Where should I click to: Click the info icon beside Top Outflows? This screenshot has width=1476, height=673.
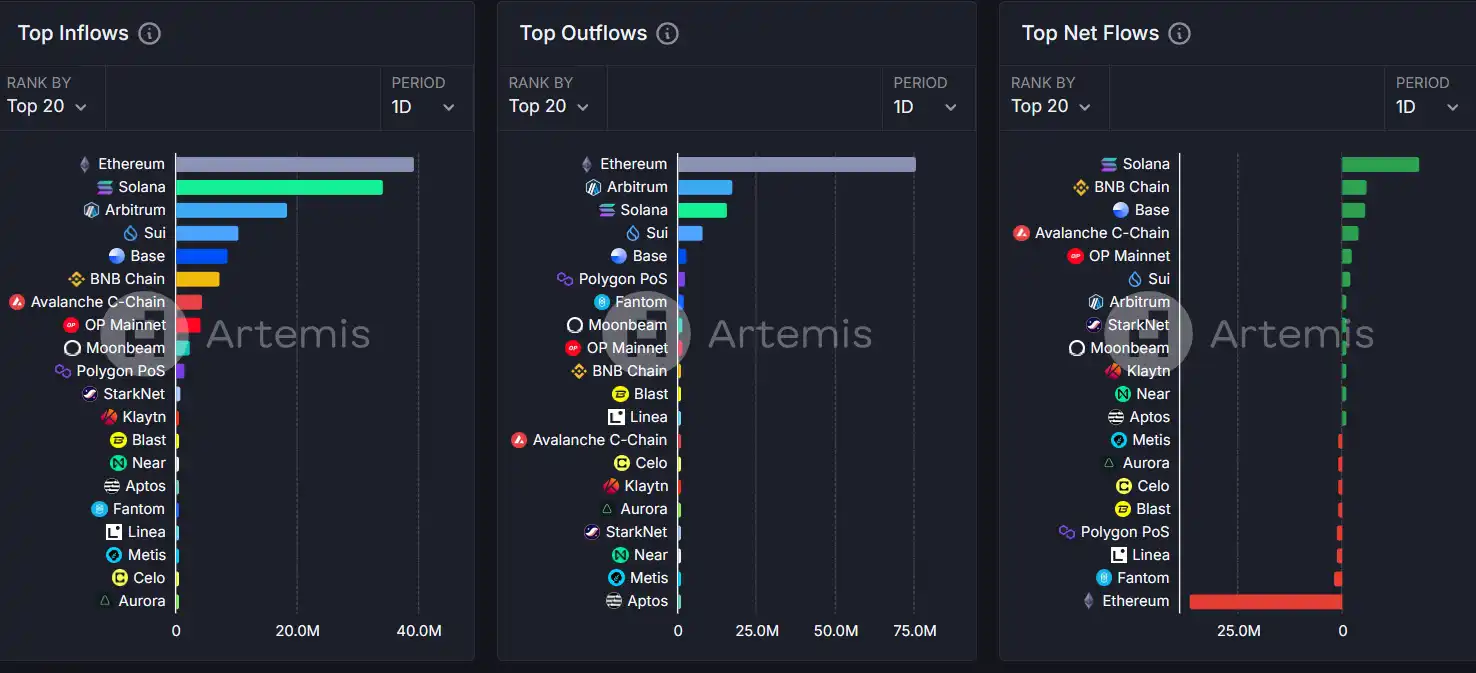coord(667,33)
